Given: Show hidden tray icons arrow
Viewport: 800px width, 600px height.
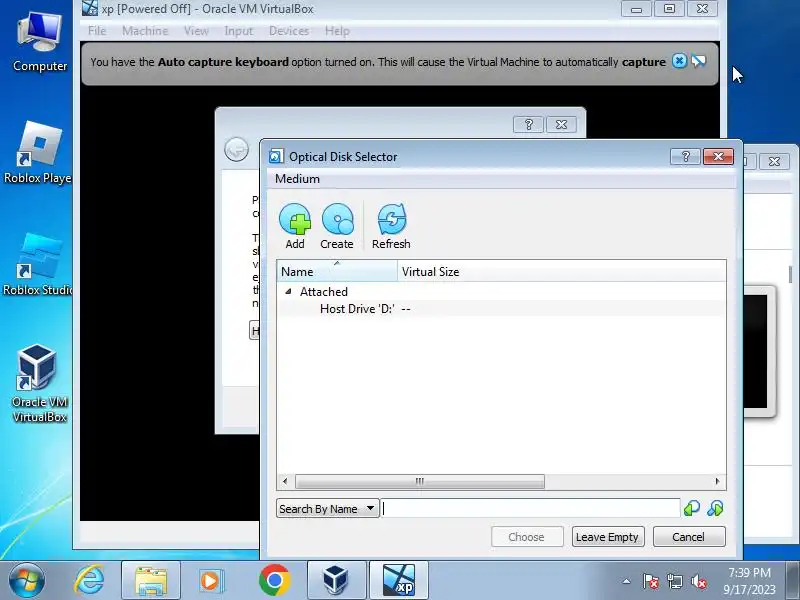Looking at the screenshot, I should (627, 581).
